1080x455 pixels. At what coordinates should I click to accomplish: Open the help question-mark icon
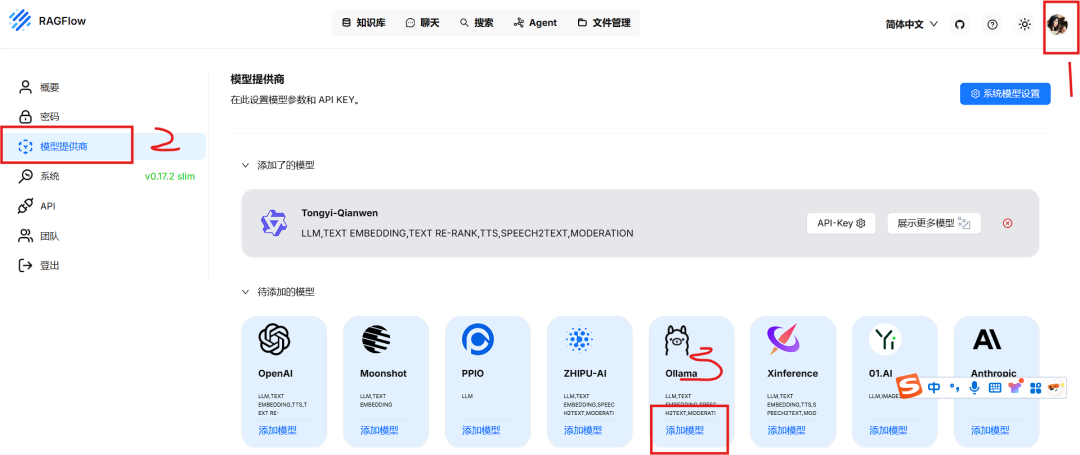992,24
